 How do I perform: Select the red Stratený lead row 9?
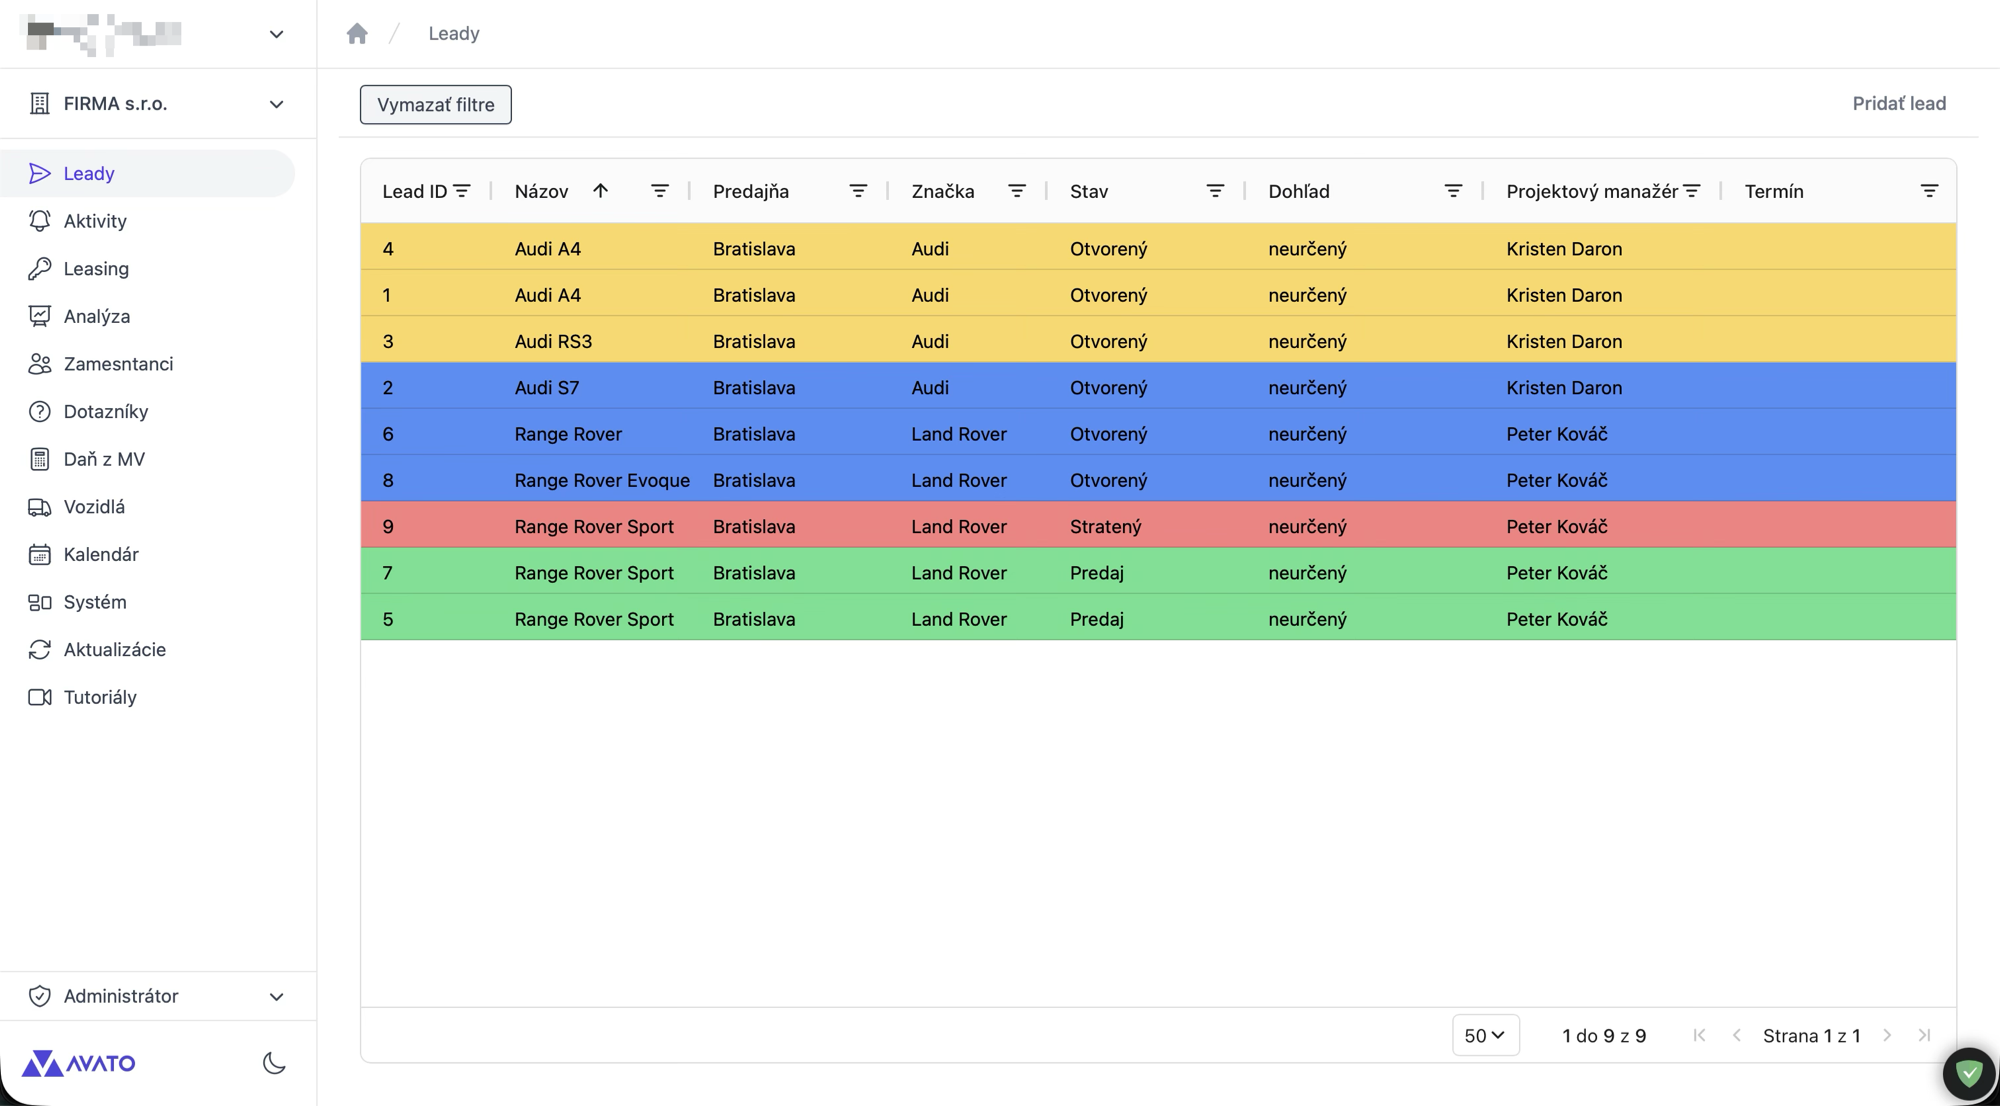1158,526
